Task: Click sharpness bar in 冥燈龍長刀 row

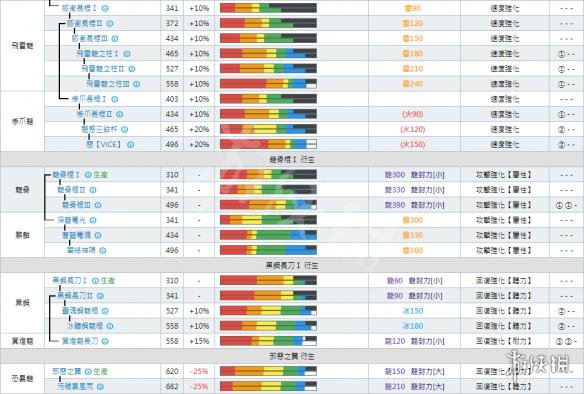Action: [x=268, y=341]
